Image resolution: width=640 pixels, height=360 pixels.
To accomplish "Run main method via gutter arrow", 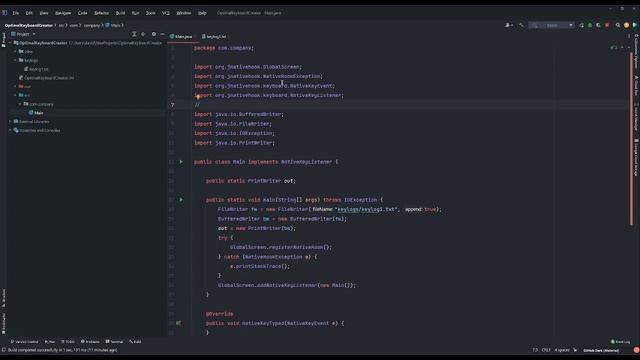I will [181, 200].
